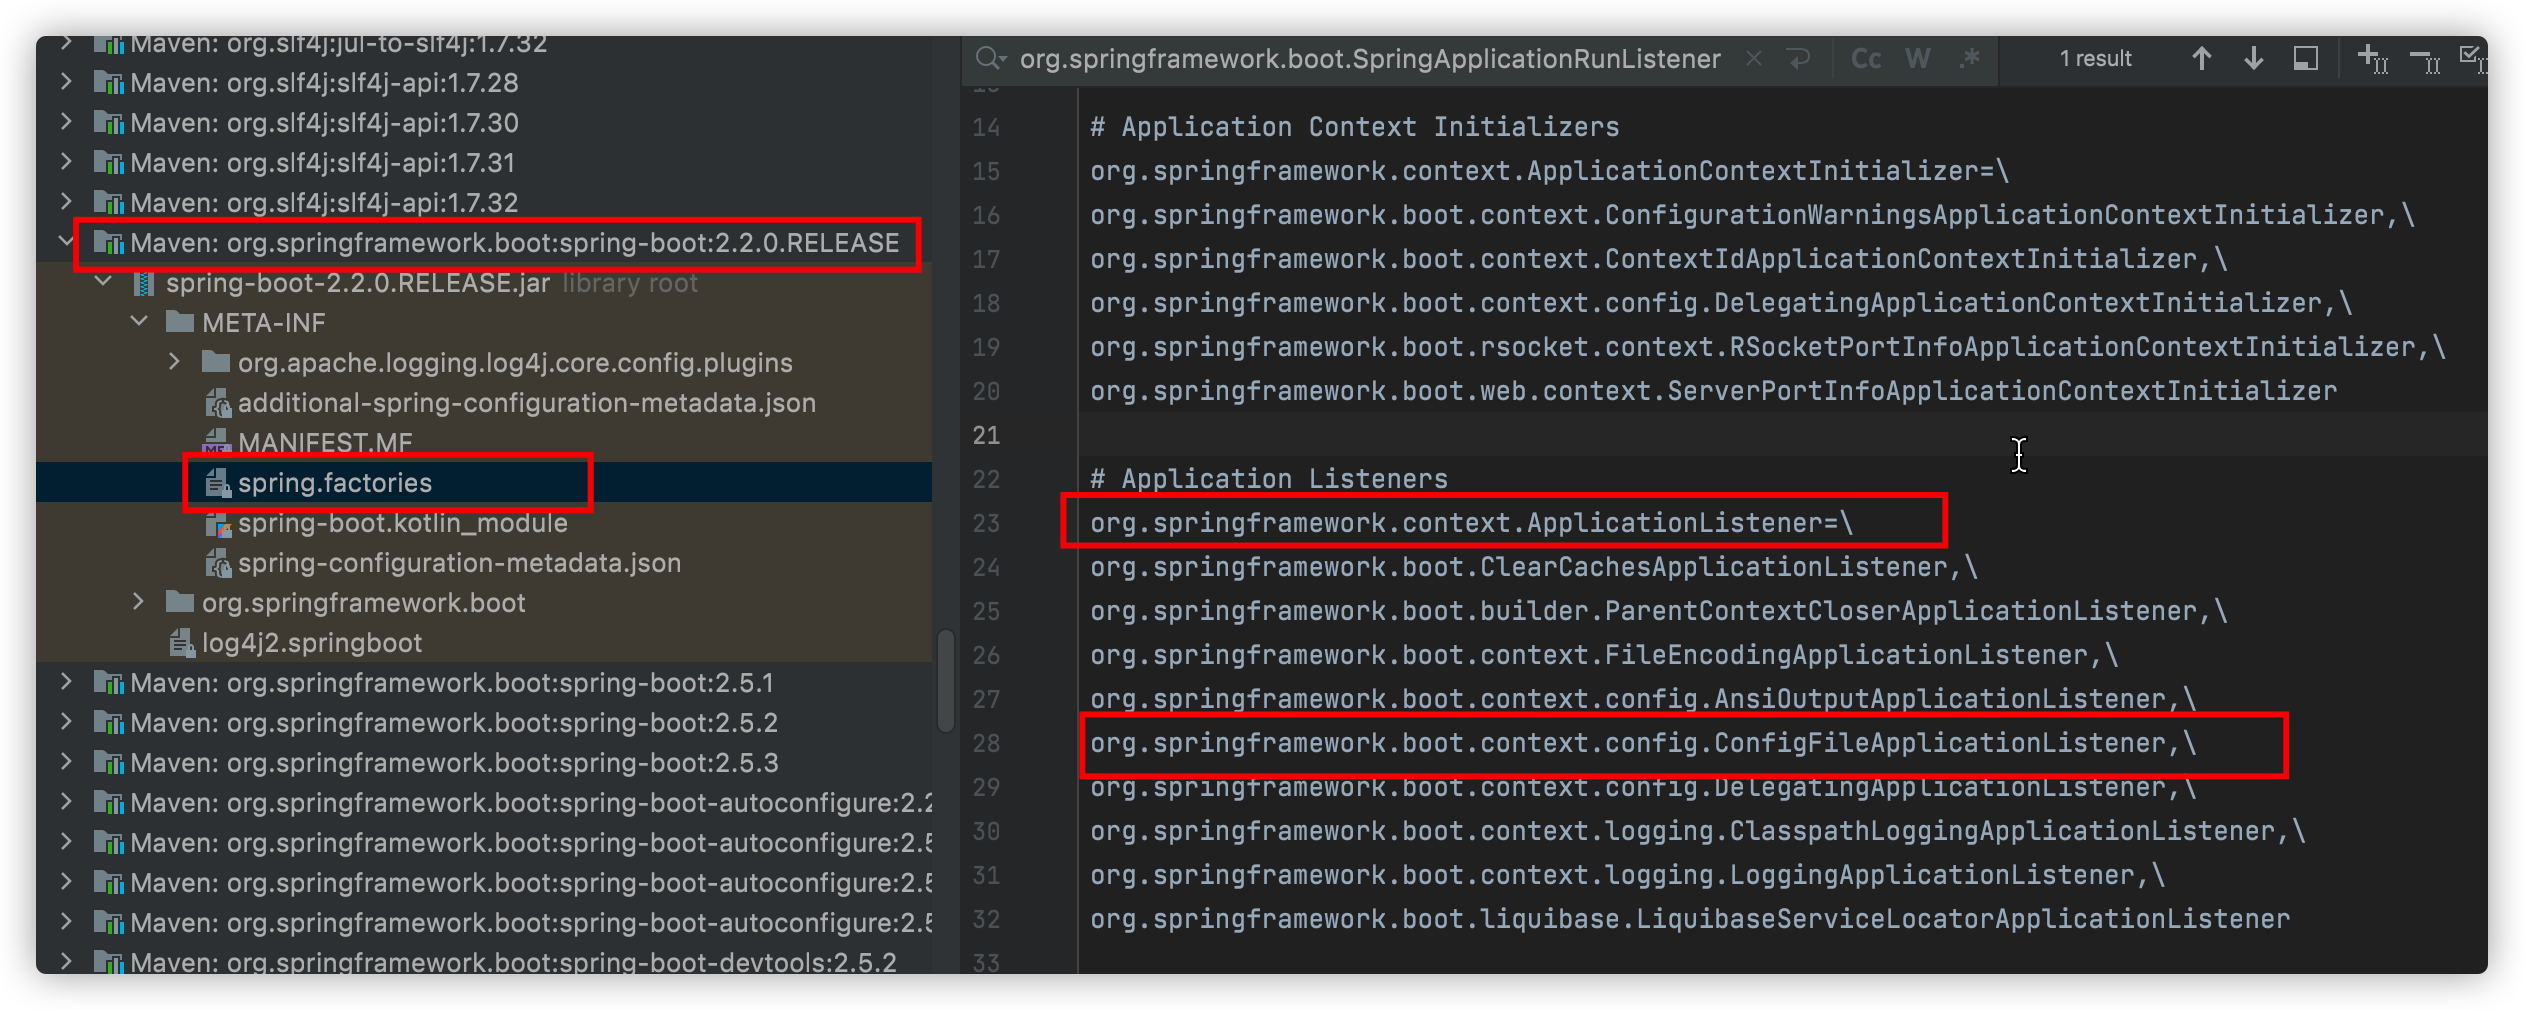The height and width of the screenshot is (1010, 2524).
Task: Expand org.apache.logging.log4j.core.config.plugins folder
Action: click(174, 362)
